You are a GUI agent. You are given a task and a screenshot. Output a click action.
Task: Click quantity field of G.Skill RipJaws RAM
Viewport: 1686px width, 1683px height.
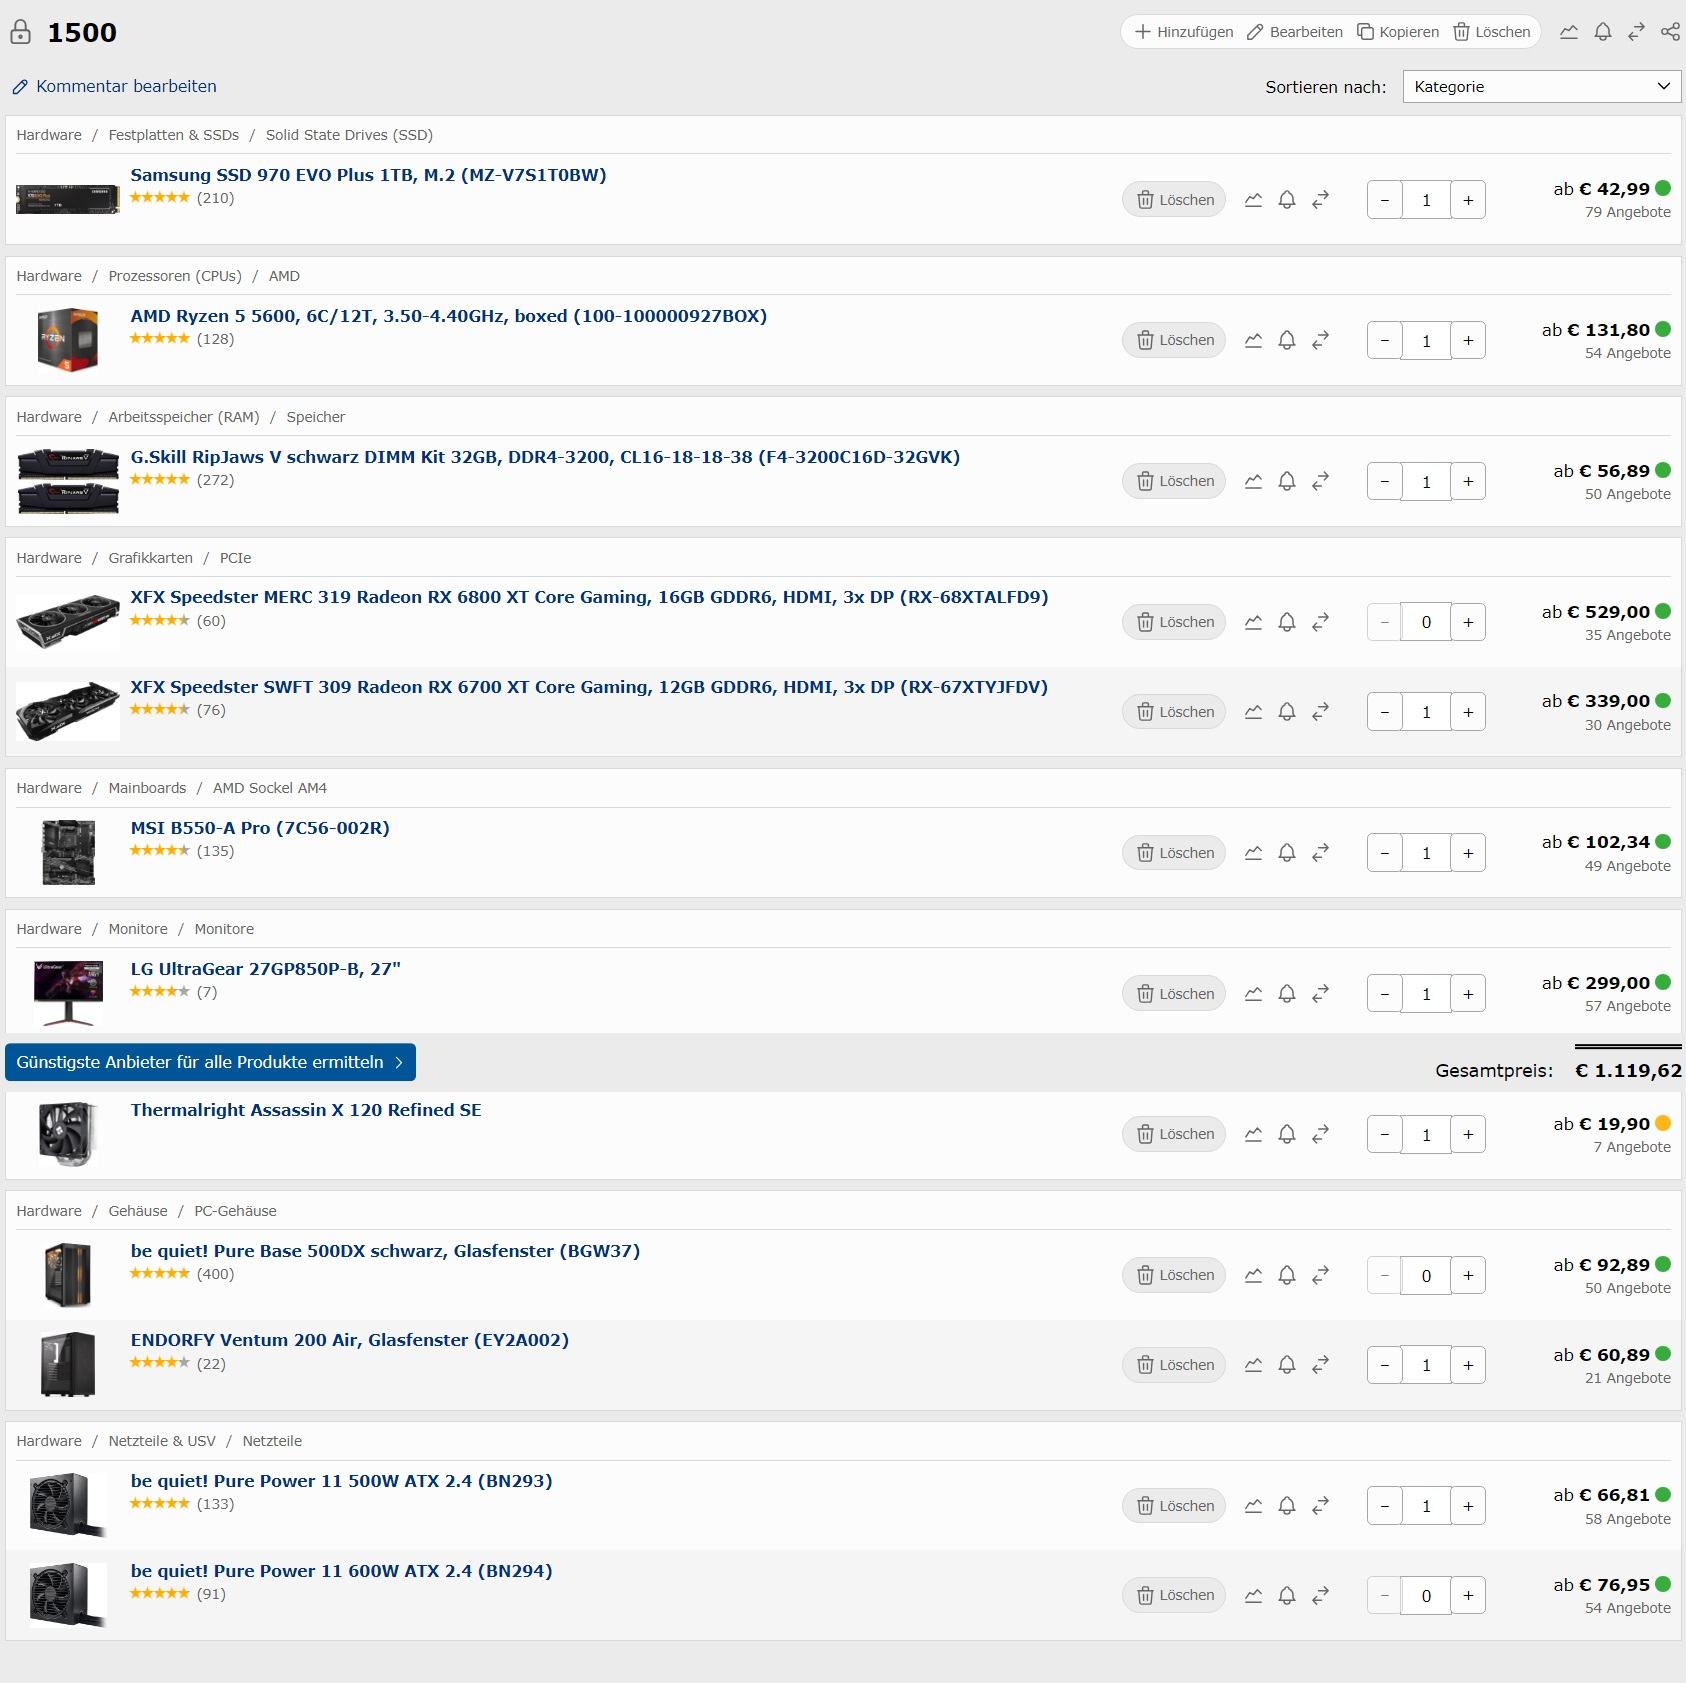1426,482
